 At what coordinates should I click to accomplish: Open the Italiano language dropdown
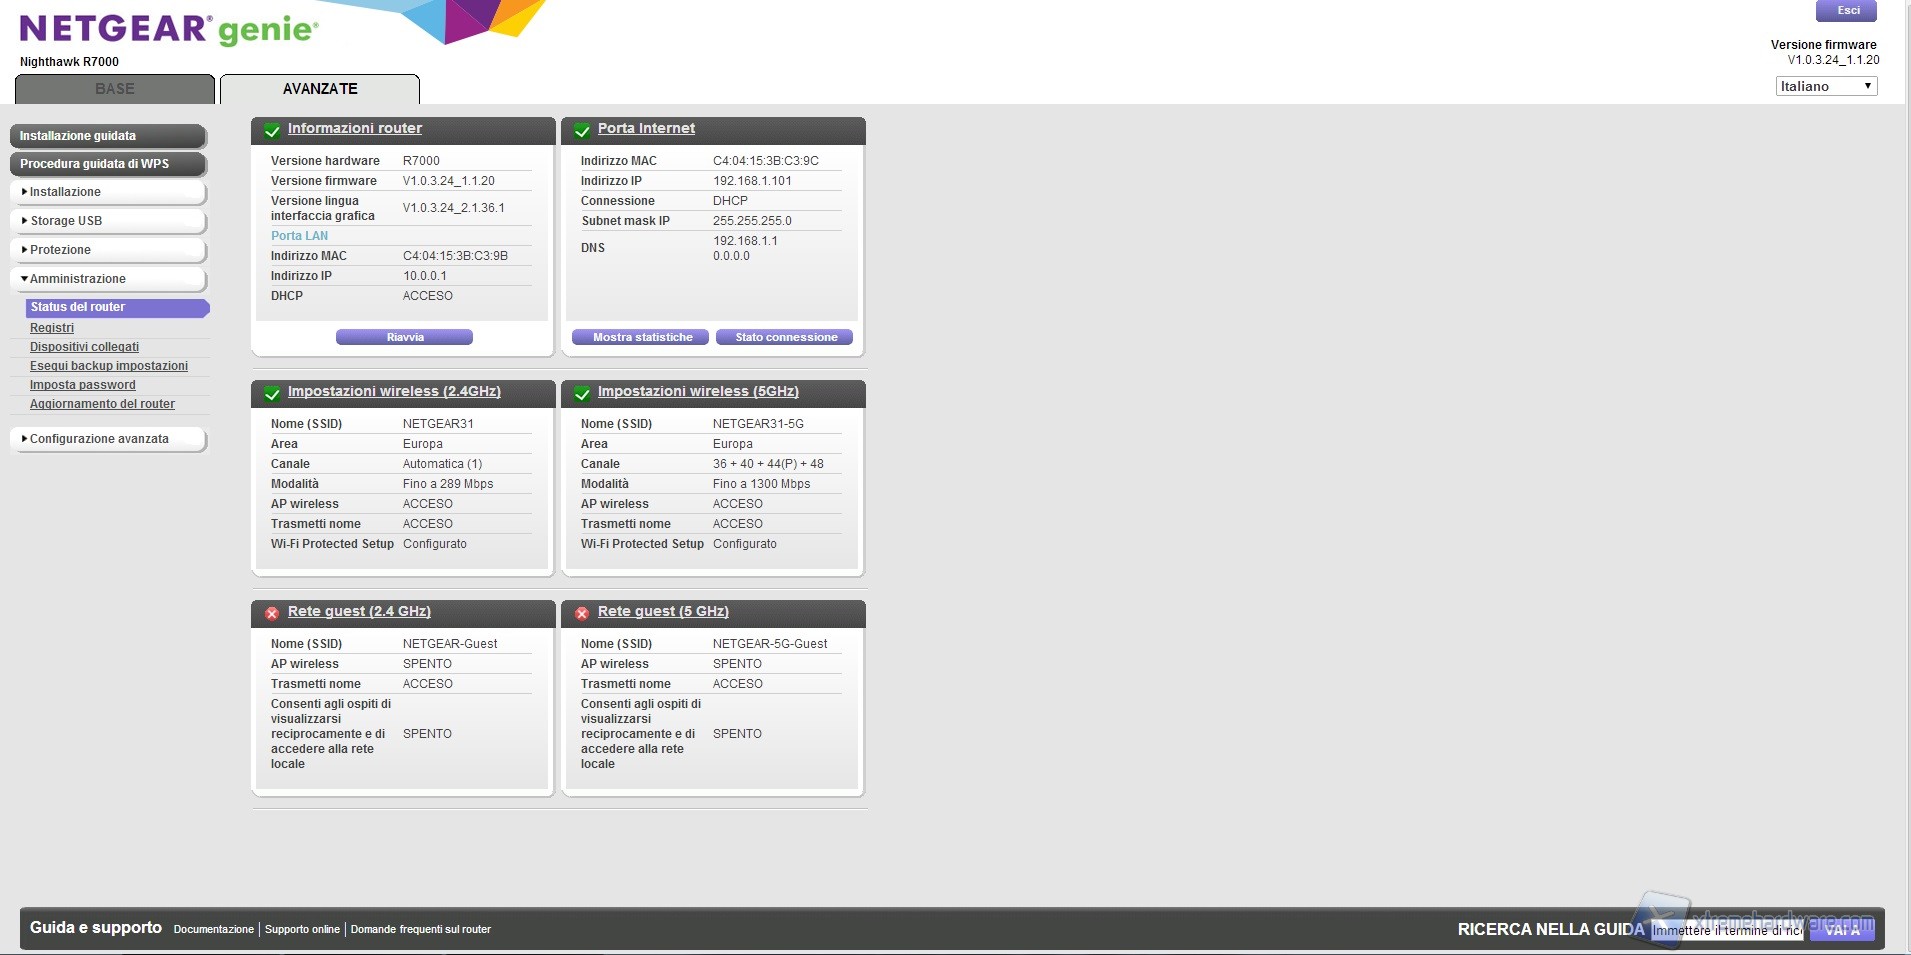click(x=1825, y=86)
